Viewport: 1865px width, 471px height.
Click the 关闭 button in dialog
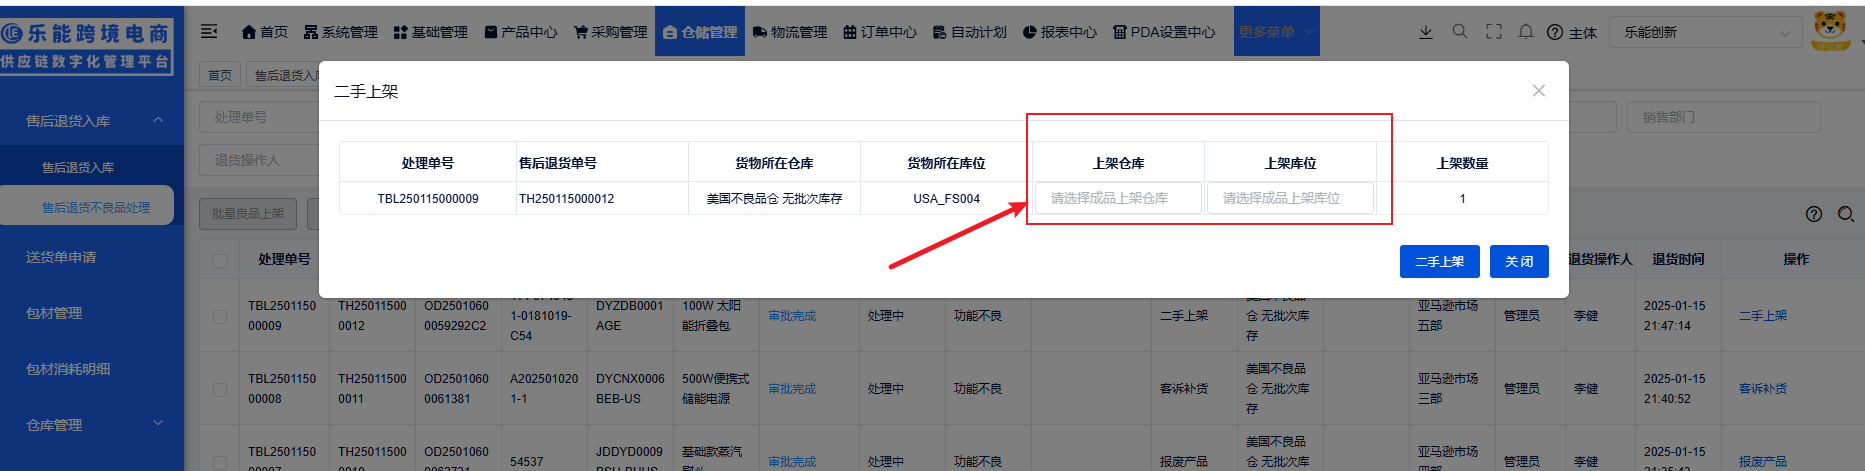click(x=1519, y=261)
